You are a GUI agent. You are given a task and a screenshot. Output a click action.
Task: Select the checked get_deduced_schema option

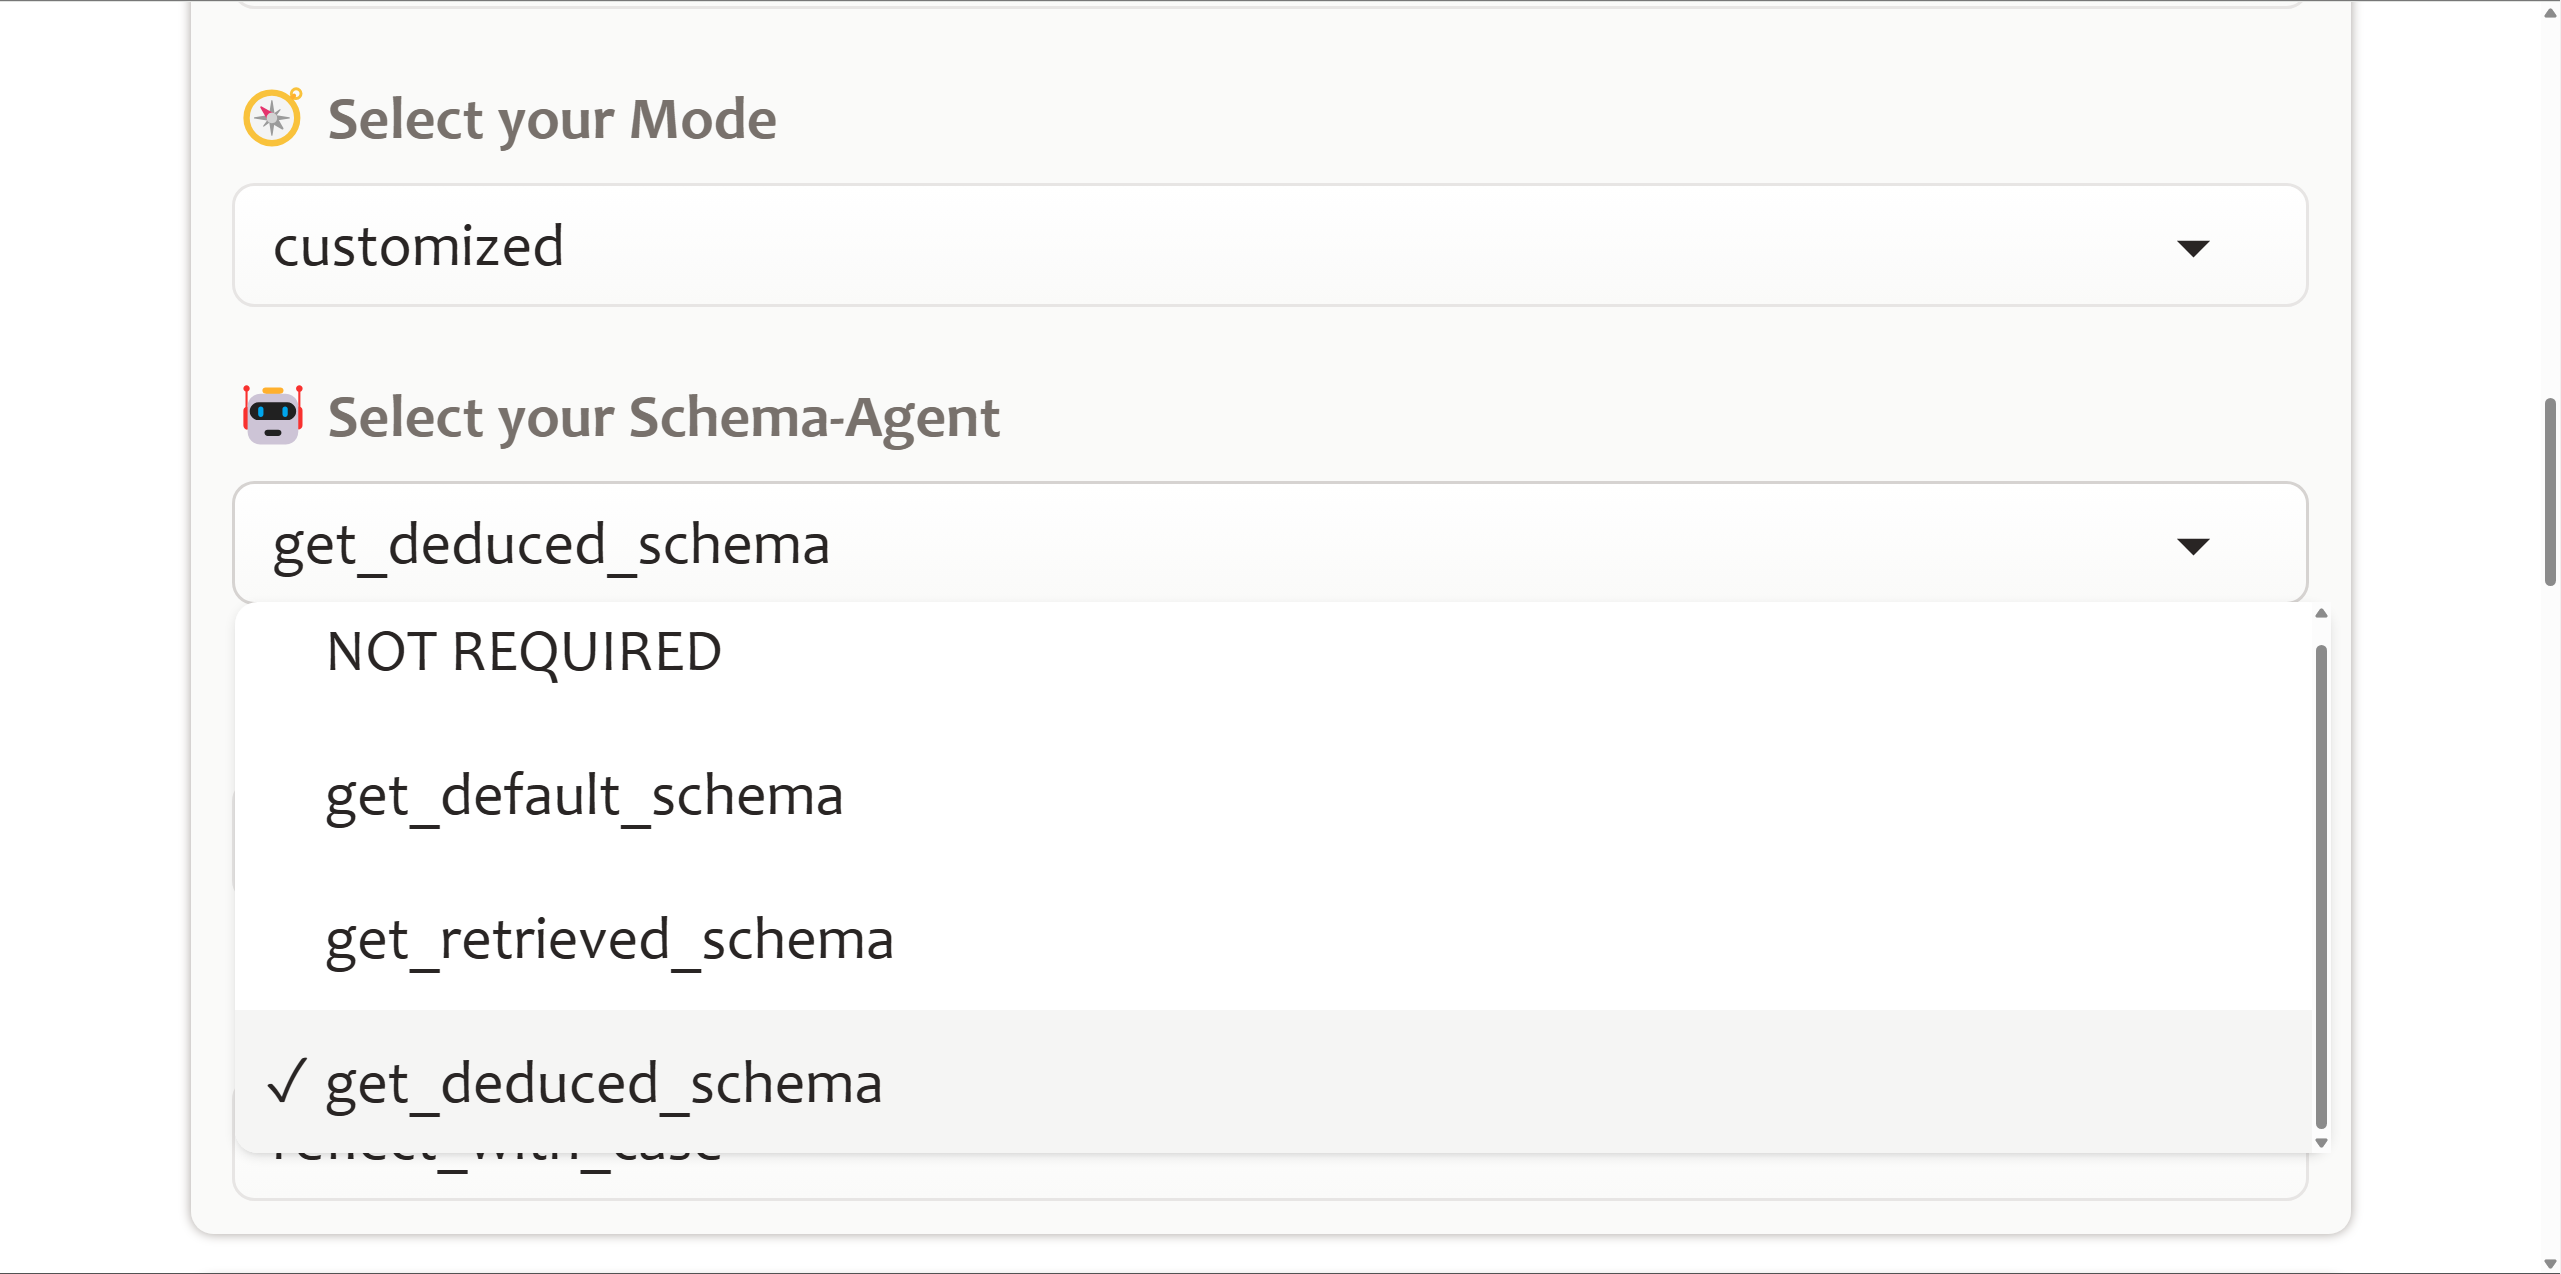1274,1082
